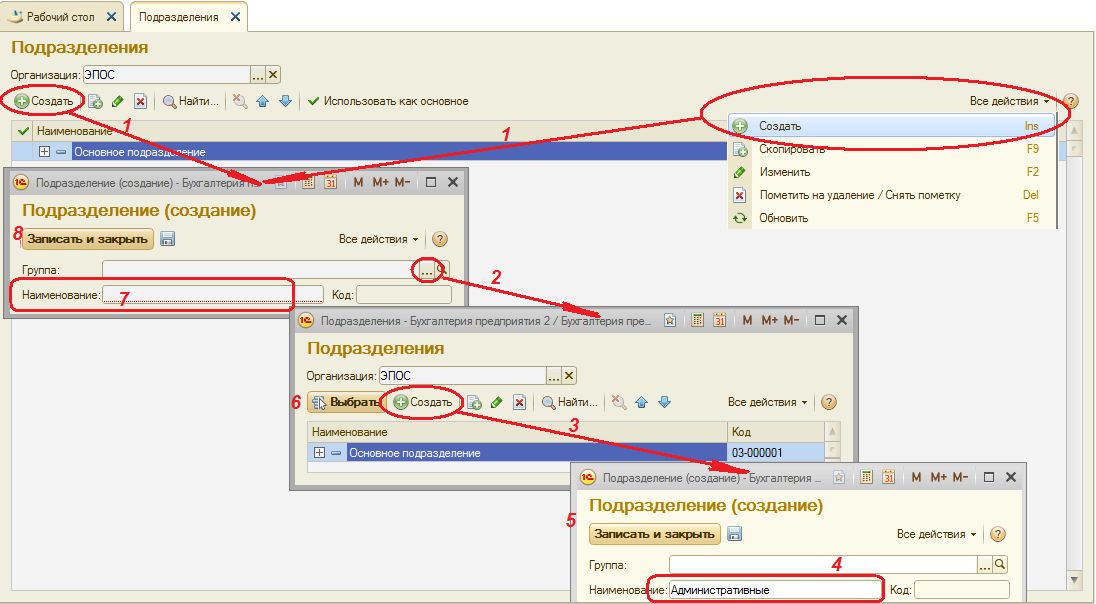
Task: Click help icon in second creation dialog
Action: [x=998, y=534]
